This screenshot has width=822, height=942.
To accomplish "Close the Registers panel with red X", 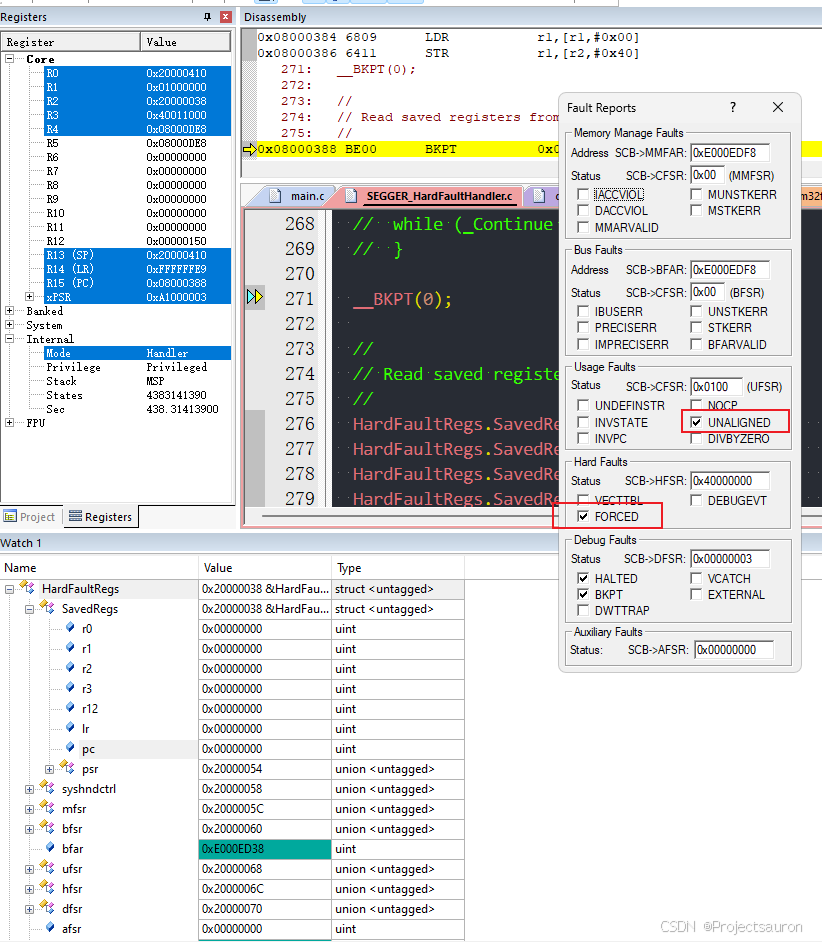I will pos(225,17).
